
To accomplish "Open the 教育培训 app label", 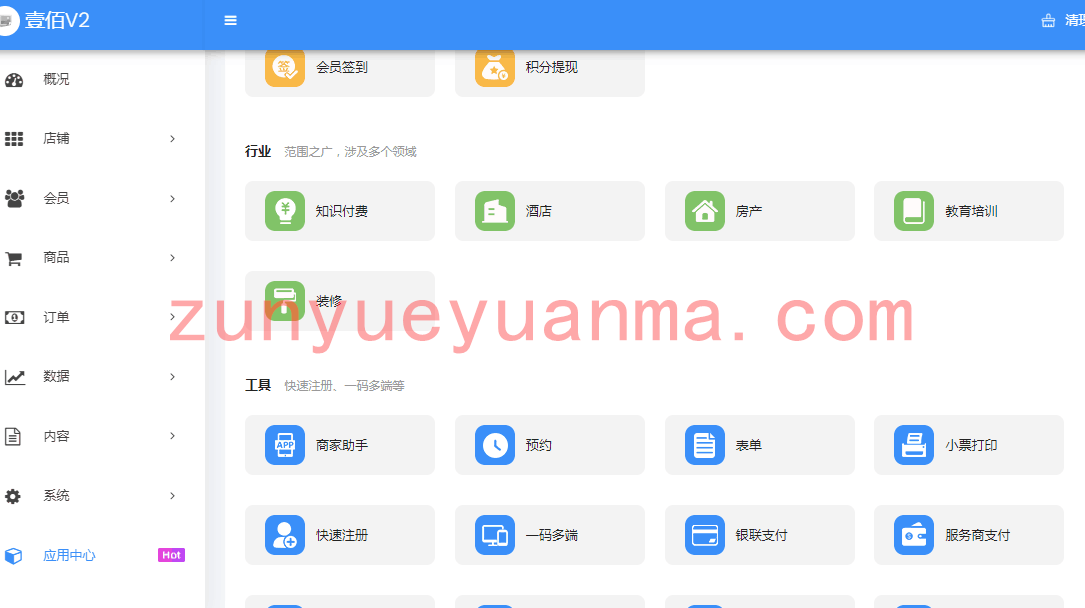I will point(972,211).
